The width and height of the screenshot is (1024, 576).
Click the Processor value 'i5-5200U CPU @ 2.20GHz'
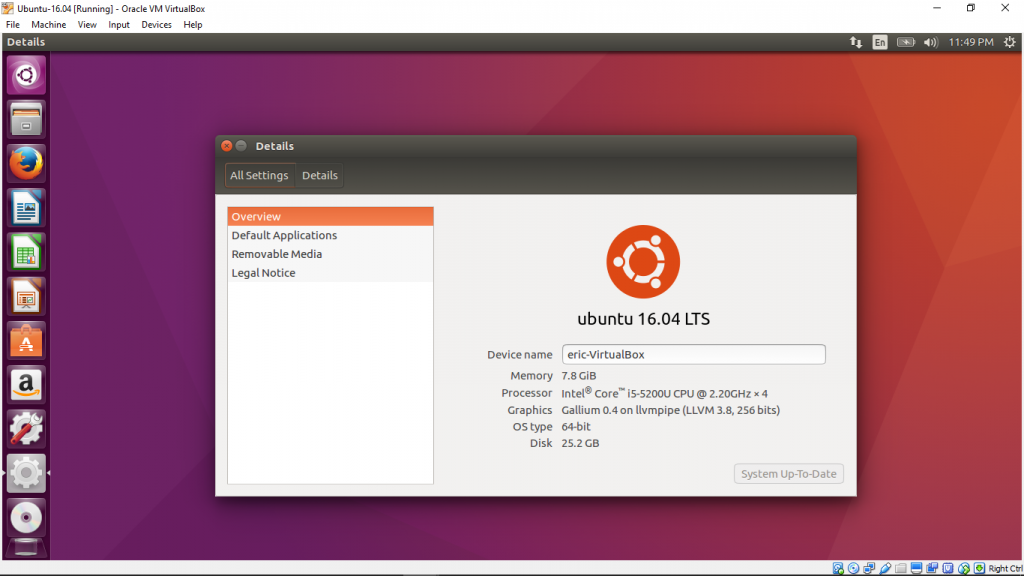coord(688,394)
